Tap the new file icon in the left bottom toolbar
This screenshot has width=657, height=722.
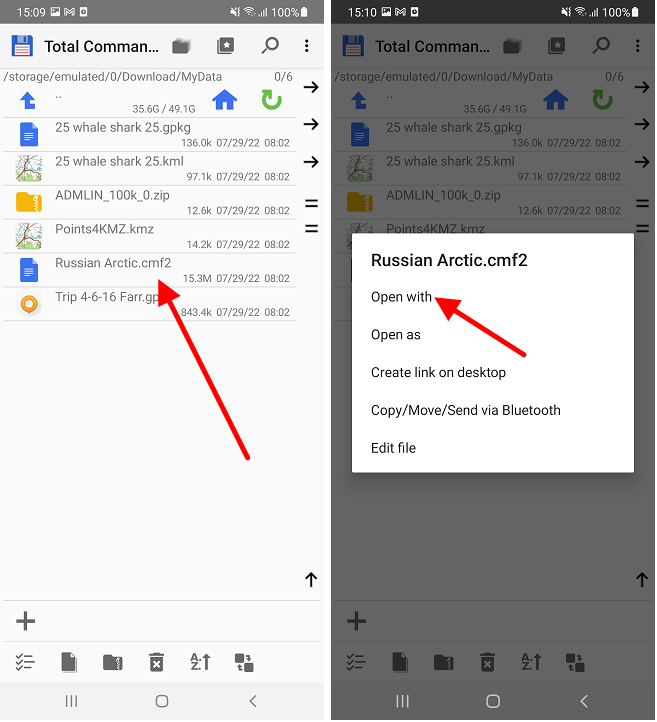(x=69, y=662)
